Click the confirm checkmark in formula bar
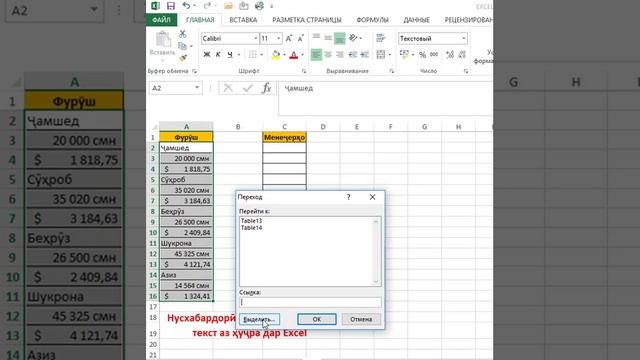 [x=247, y=88]
